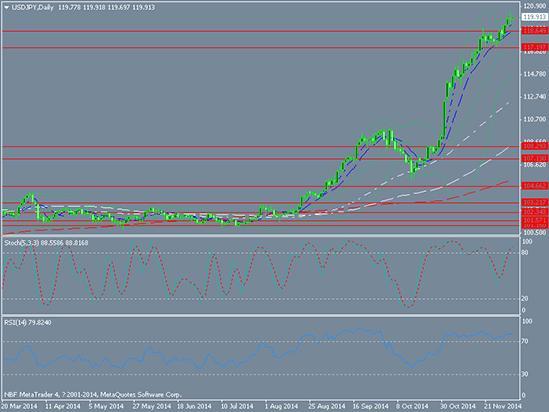Click the 16 Sep 2014 date label
Image resolution: width=549 pixels, height=412 pixels.
coord(370,406)
